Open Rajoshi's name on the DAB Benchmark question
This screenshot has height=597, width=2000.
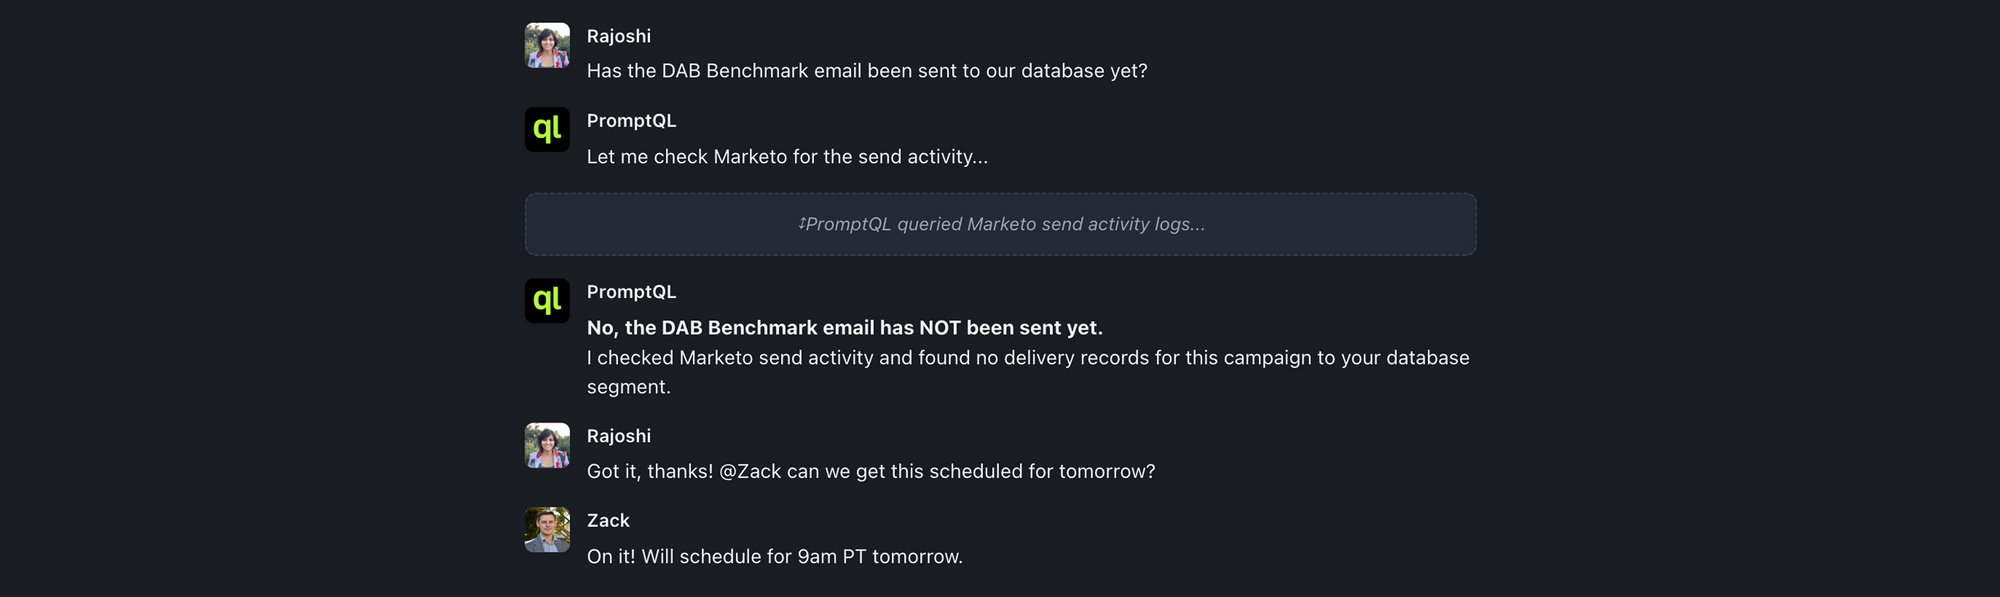[618, 36]
